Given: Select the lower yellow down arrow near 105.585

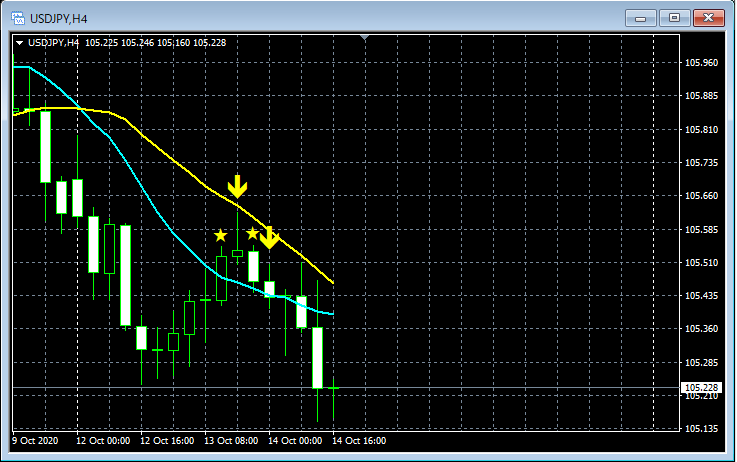Looking at the screenshot, I should (x=269, y=237).
